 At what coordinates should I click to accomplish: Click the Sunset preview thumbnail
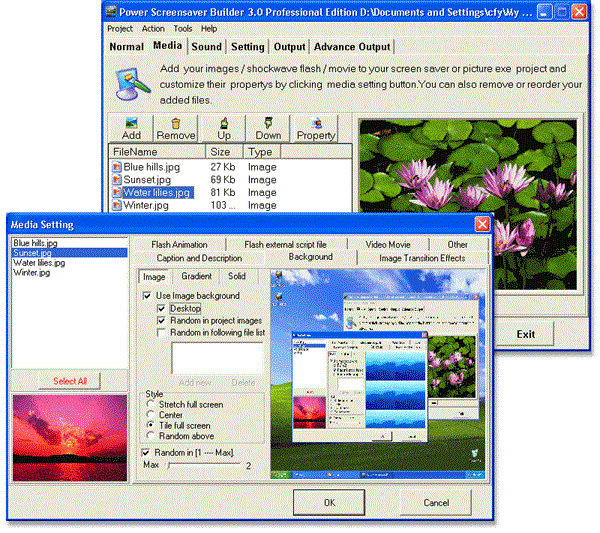tap(70, 438)
